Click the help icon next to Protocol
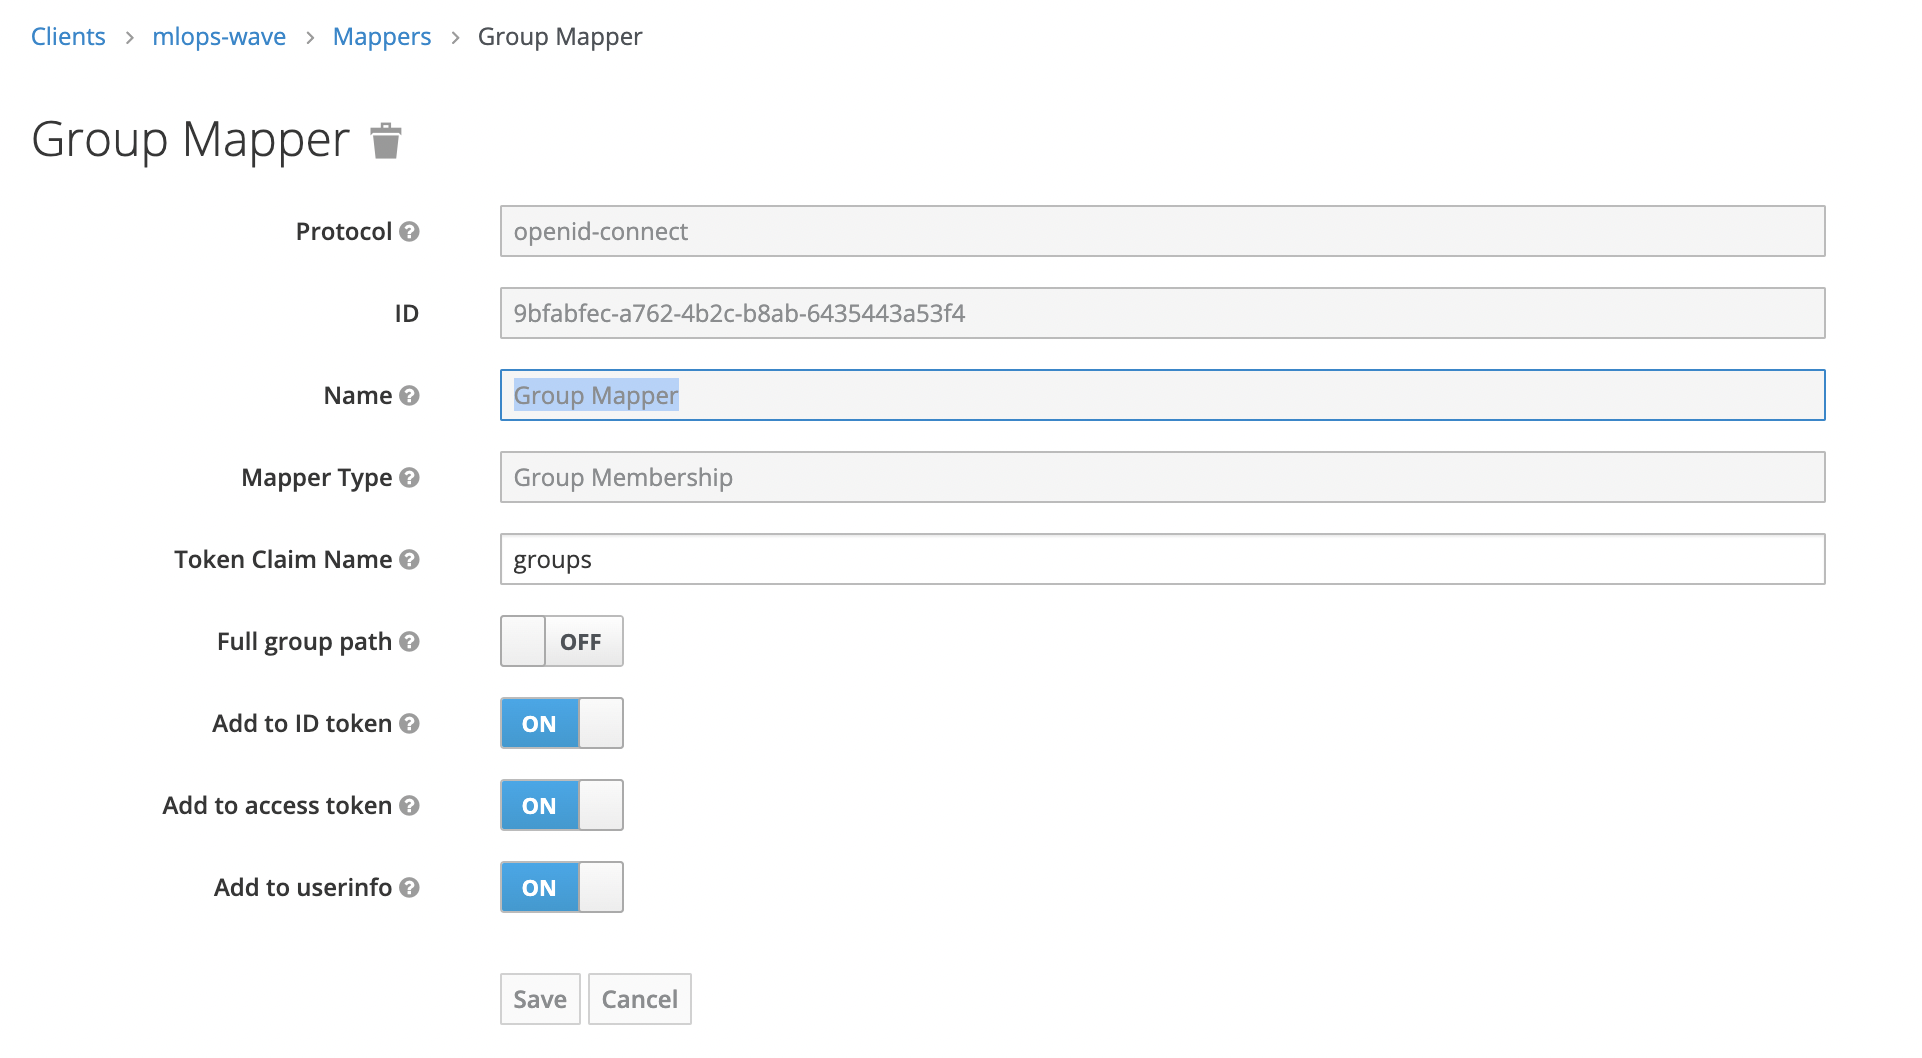Image resolution: width=1922 pixels, height=1058 pixels. (x=409, y=231)
